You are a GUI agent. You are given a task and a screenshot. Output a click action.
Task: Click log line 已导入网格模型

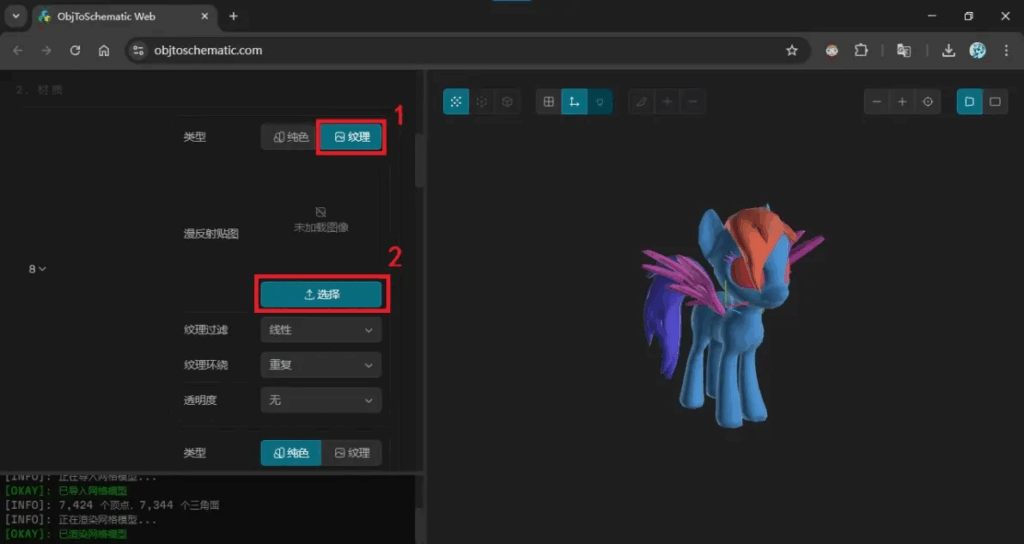[66, 490]
